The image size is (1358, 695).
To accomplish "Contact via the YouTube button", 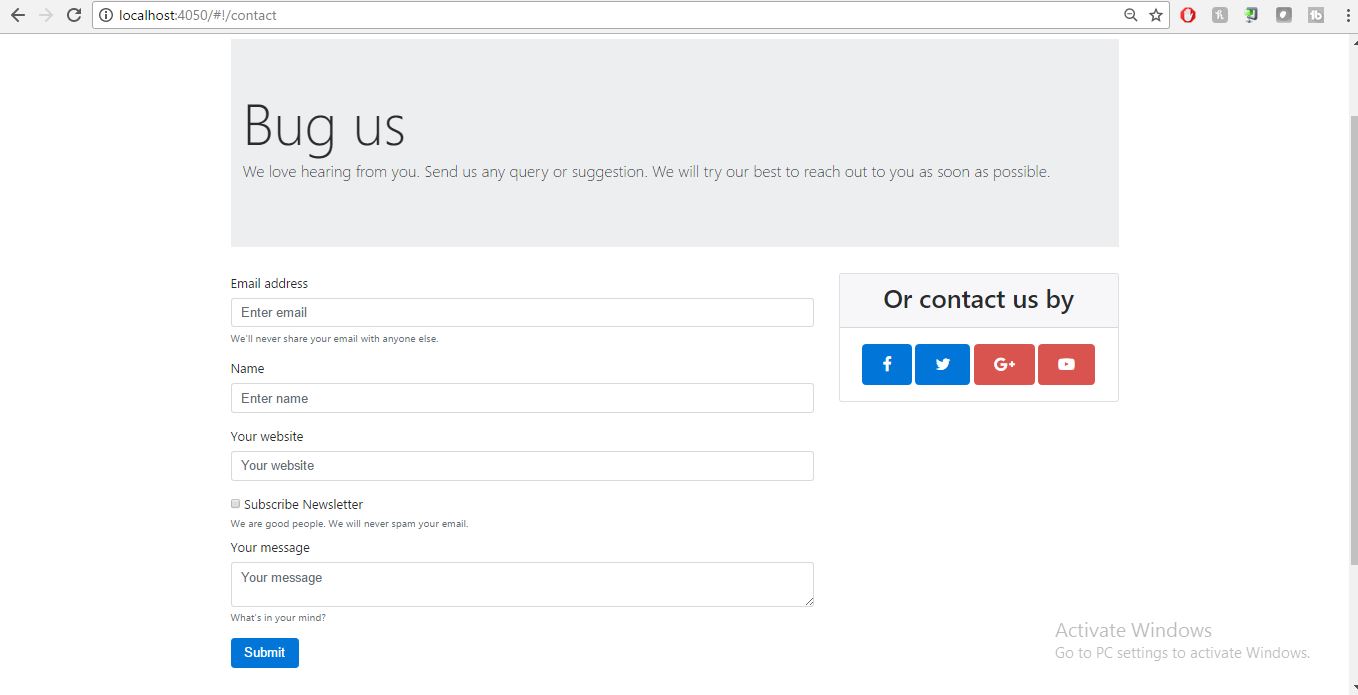I will tap(1066, 365).
